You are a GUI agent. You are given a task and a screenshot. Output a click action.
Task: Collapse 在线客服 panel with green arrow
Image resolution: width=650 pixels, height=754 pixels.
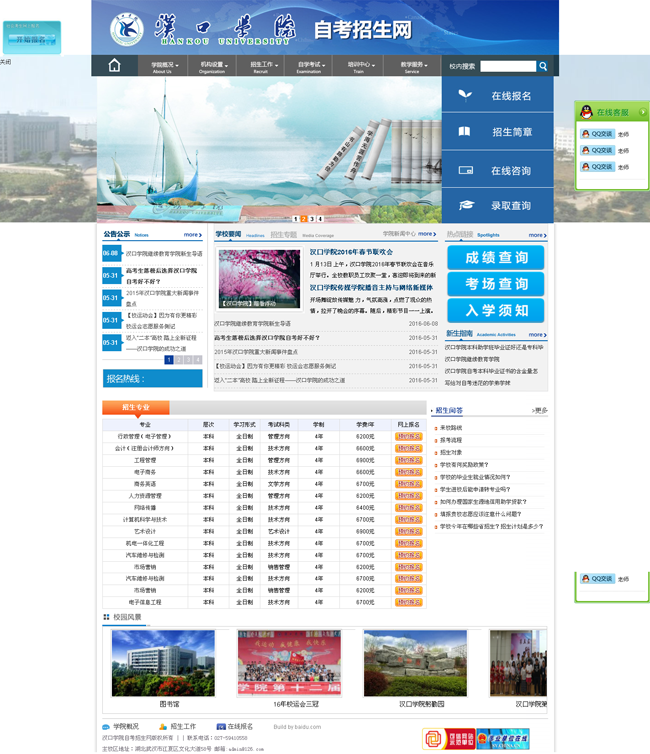tap(642, 112)
